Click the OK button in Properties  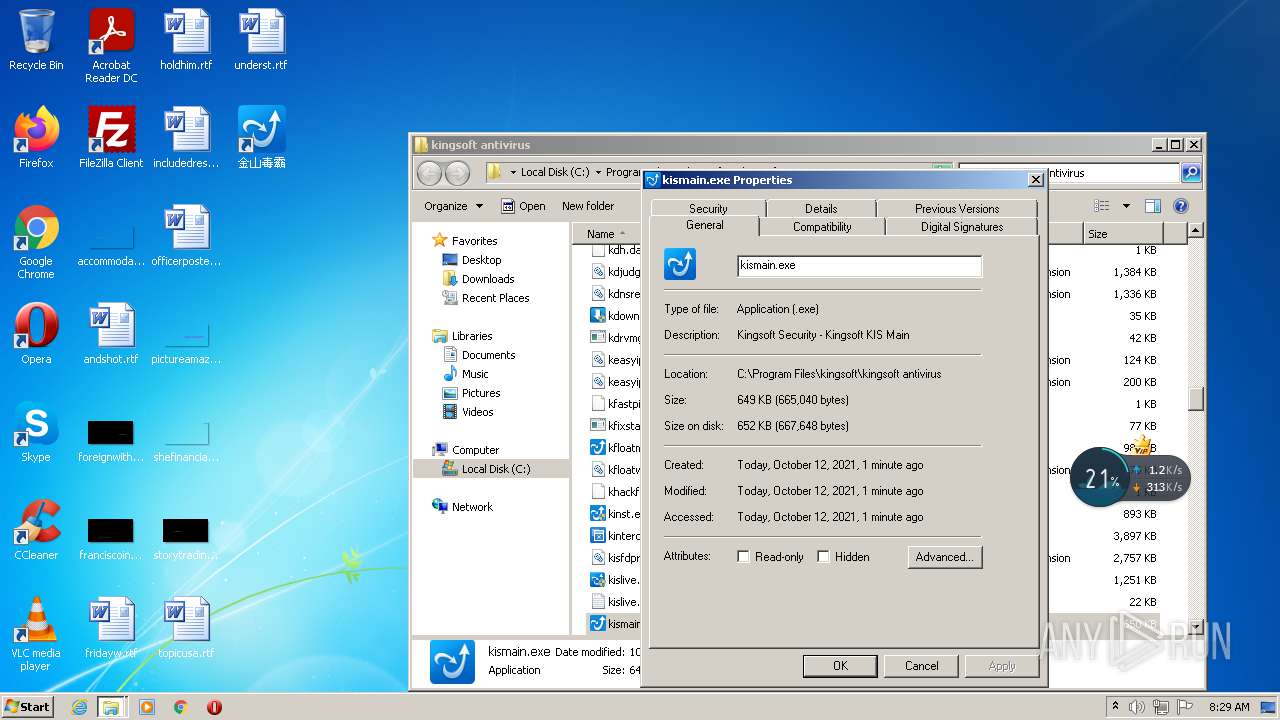pyautogui.click(x=840, y=666)
